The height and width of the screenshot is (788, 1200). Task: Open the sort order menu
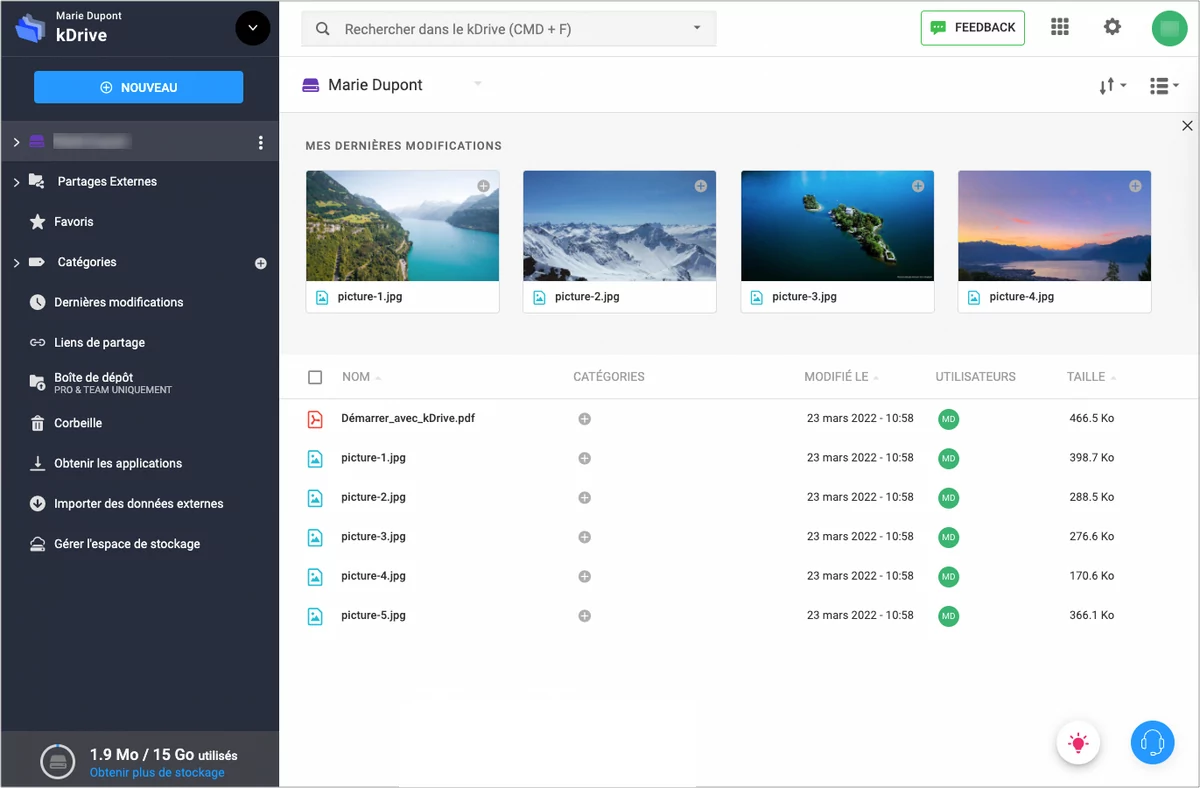(1112, 86)
